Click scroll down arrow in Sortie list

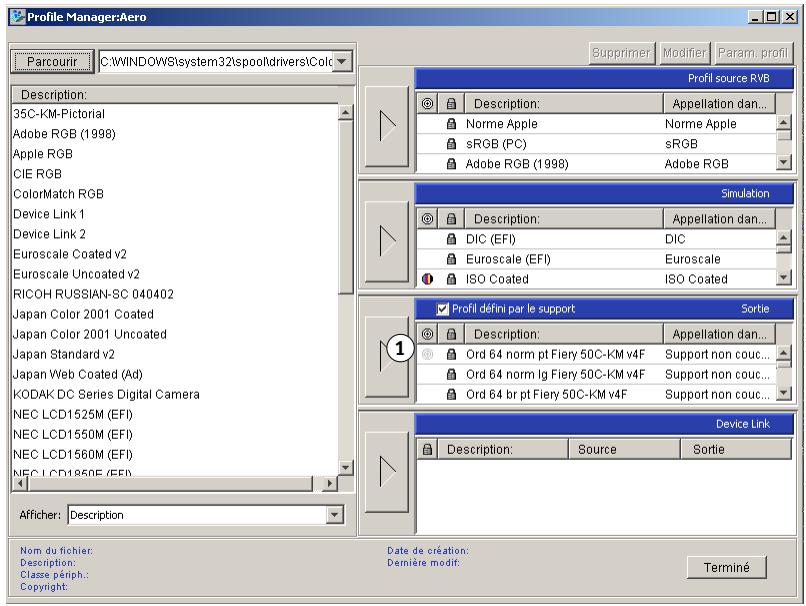783,393
